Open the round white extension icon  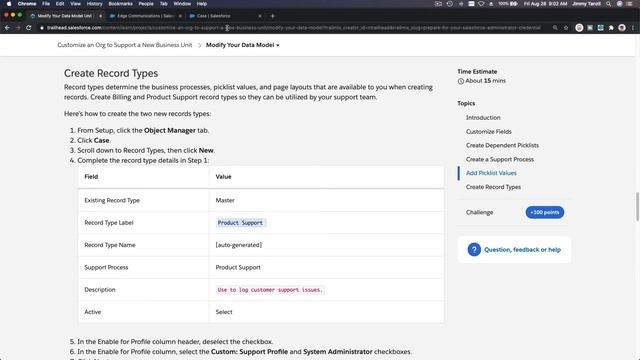coord(579,28)
